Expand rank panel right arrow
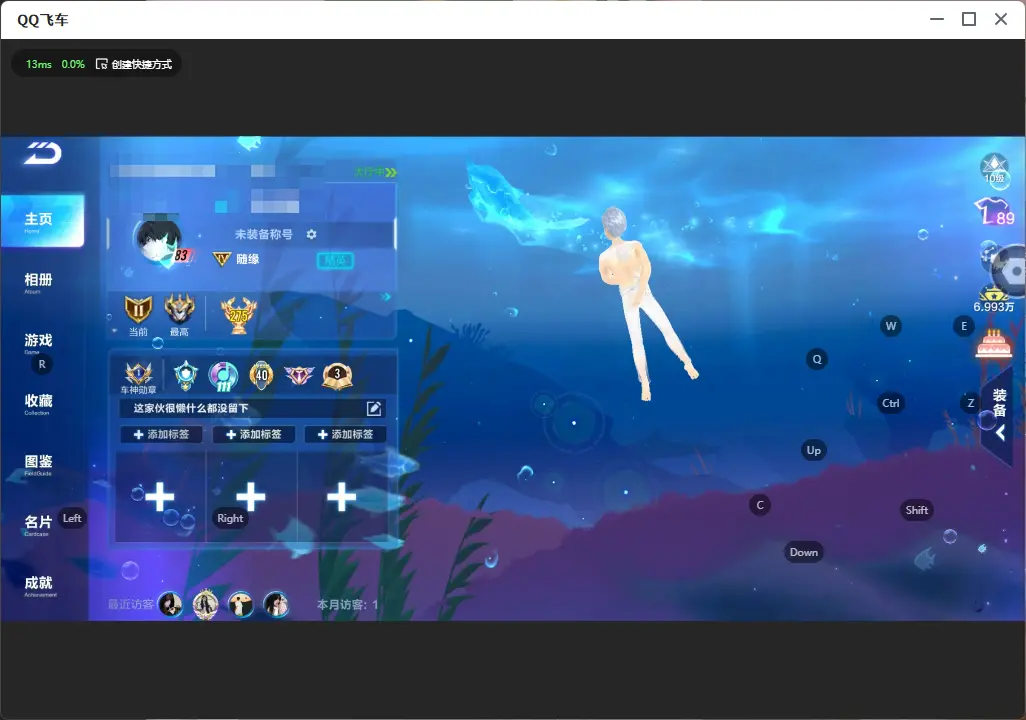 (386, 297)
